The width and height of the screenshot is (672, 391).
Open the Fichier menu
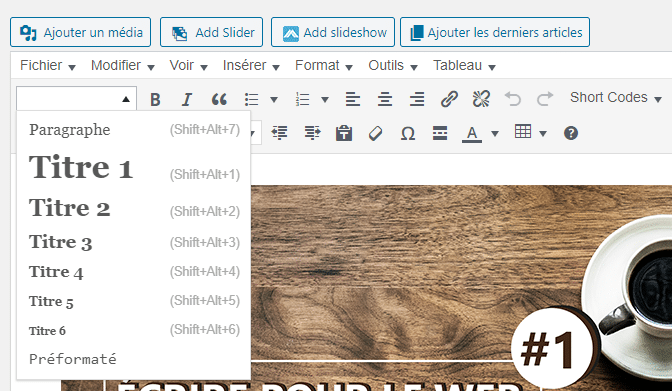pos(48,66)
